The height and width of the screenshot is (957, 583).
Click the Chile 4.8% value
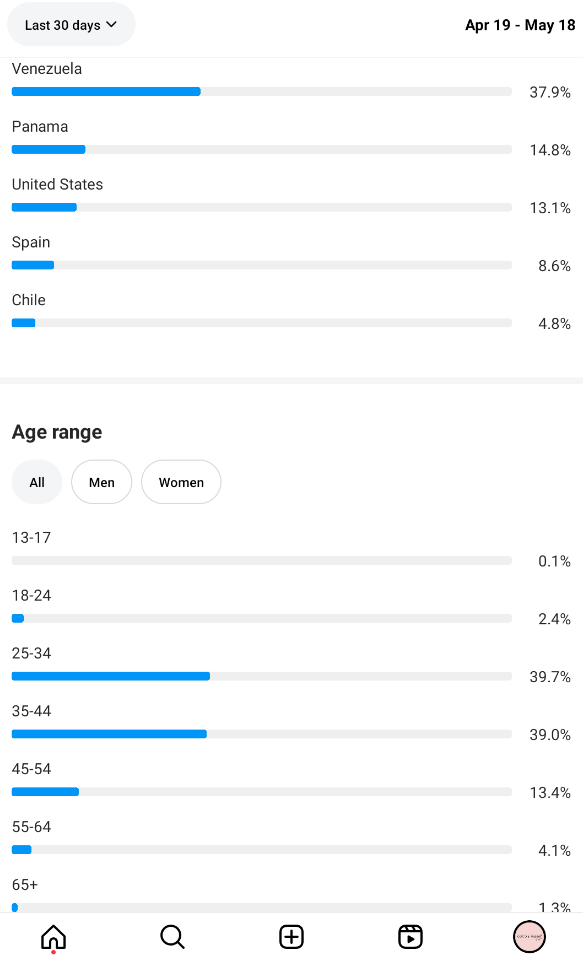(554, 323)
